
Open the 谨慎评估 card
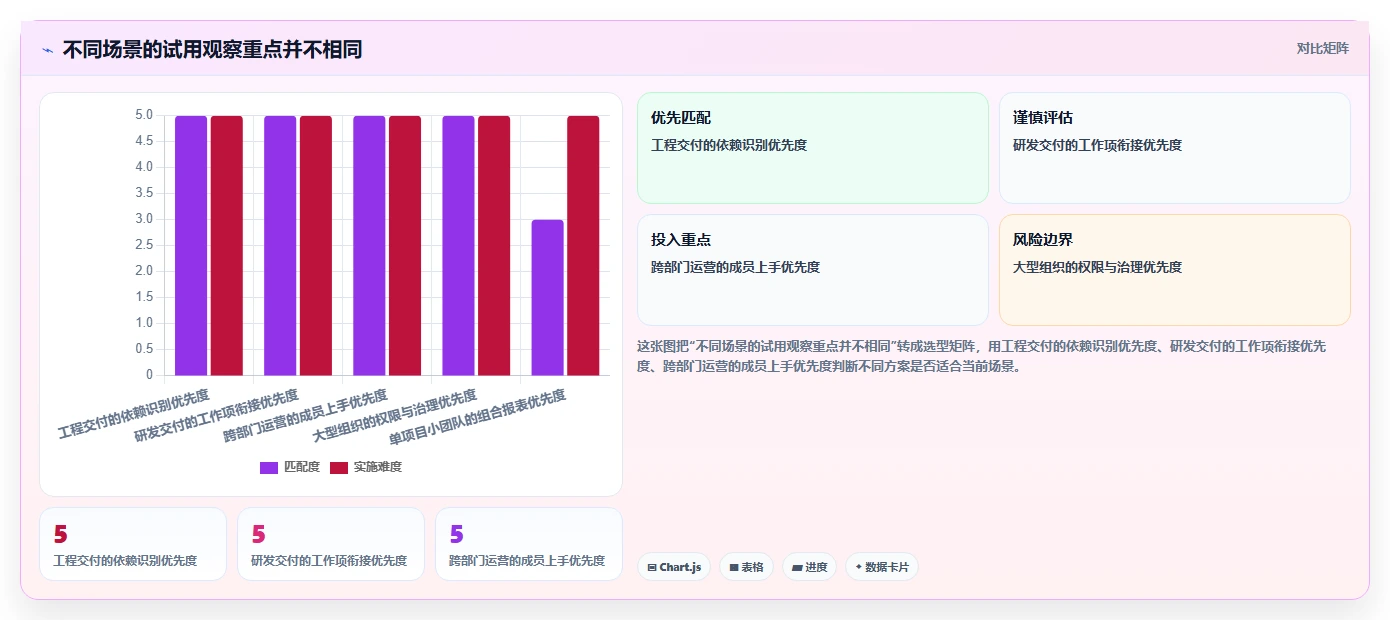1174,148
